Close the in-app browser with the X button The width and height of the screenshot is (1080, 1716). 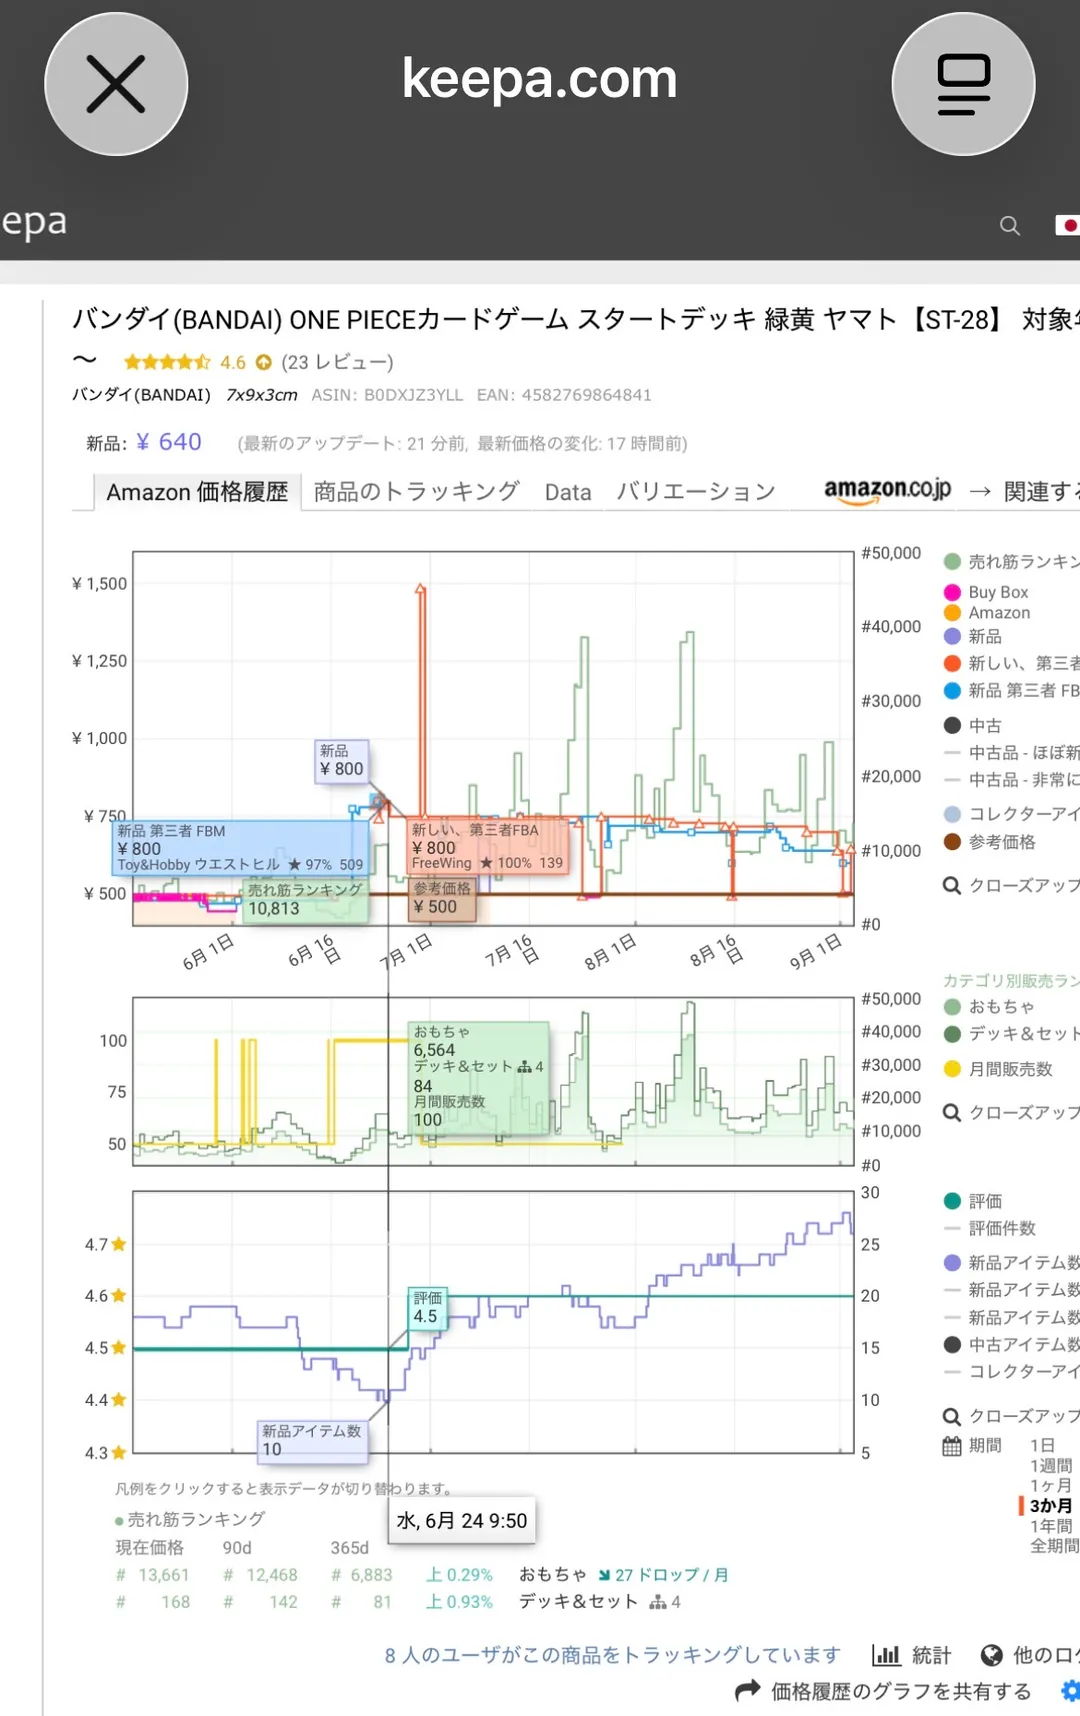pyautogui.click(x=116, y=84)
